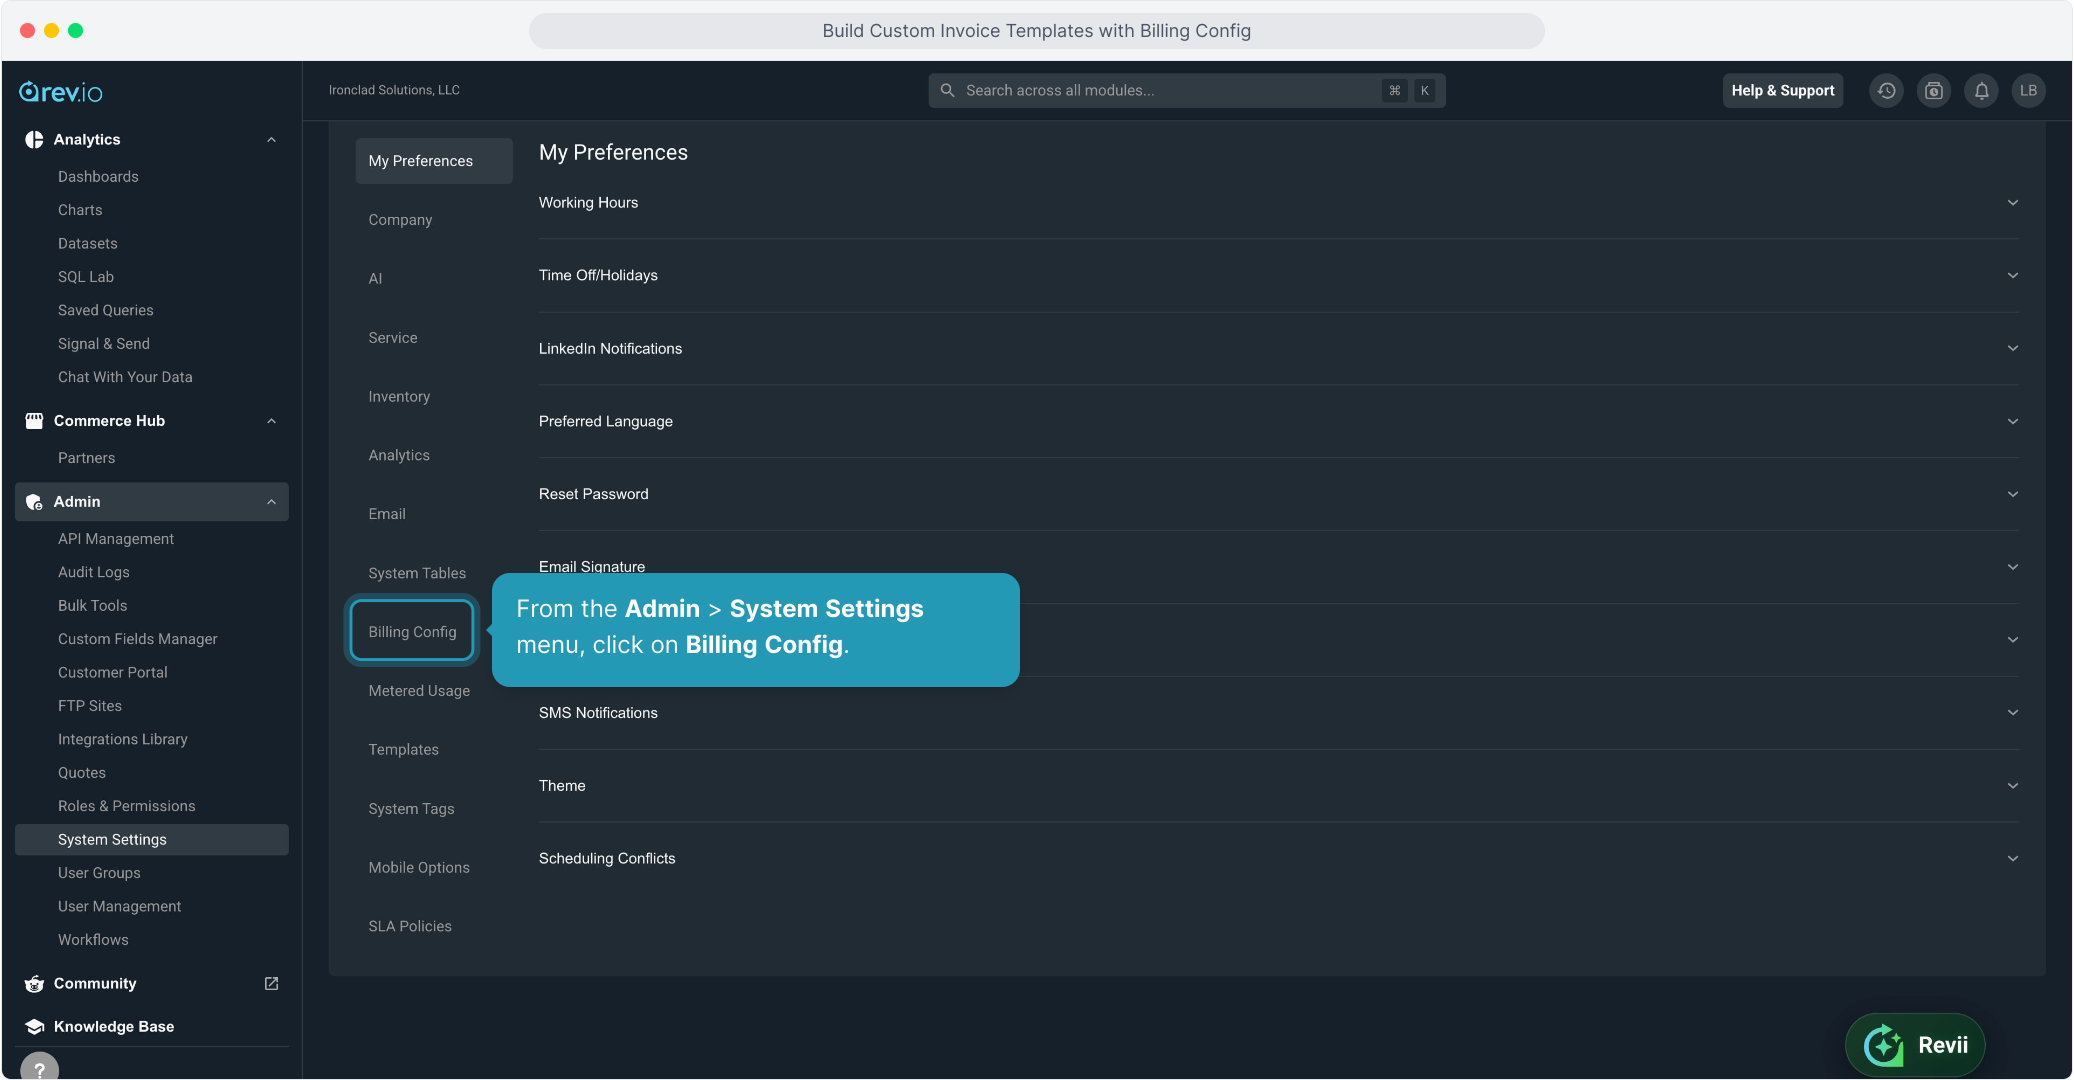This screenshot has height=1080, width=2074.
Task: Click the timer clipboard icon in header
Action: tap(1934, 91)
